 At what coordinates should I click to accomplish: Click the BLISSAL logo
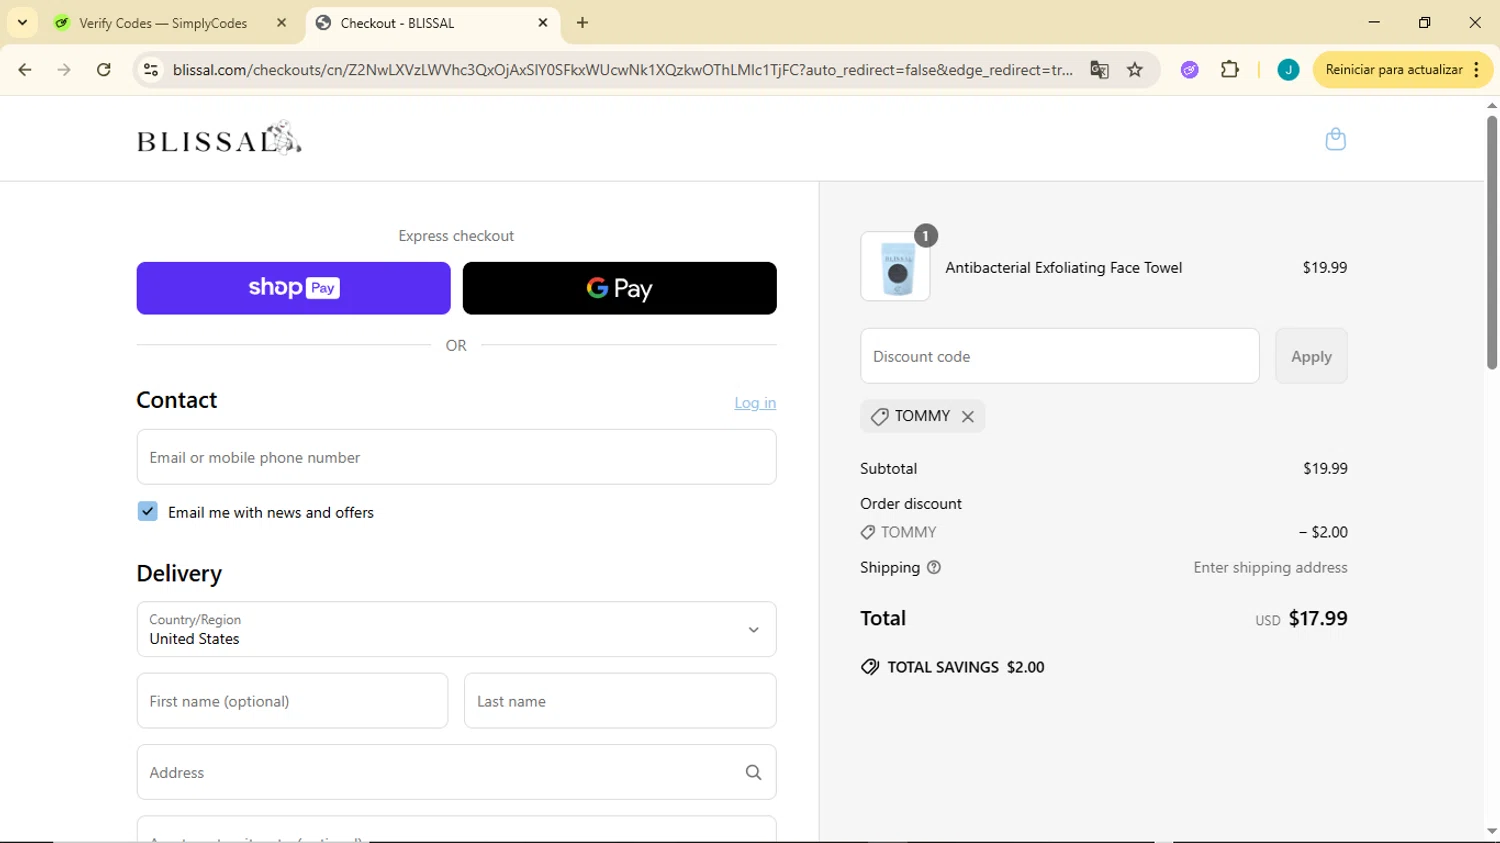pyautogui.click(x=219, y=138)
